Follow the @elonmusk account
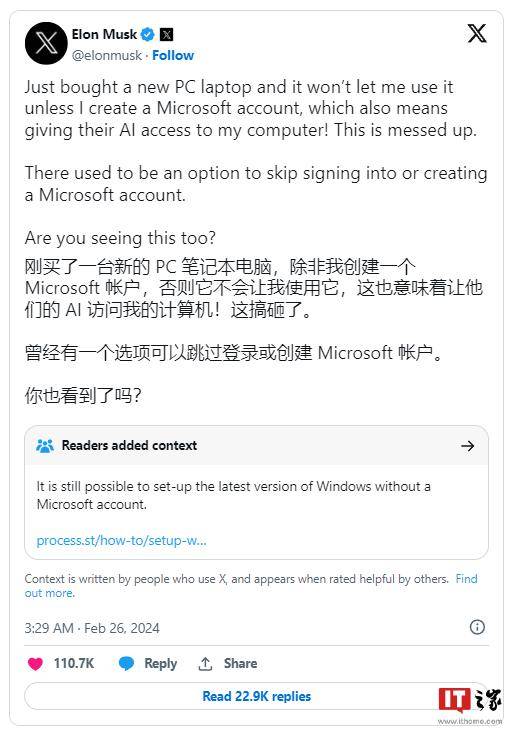The width and height of the screenshot is (510, 732). [173, 56]
